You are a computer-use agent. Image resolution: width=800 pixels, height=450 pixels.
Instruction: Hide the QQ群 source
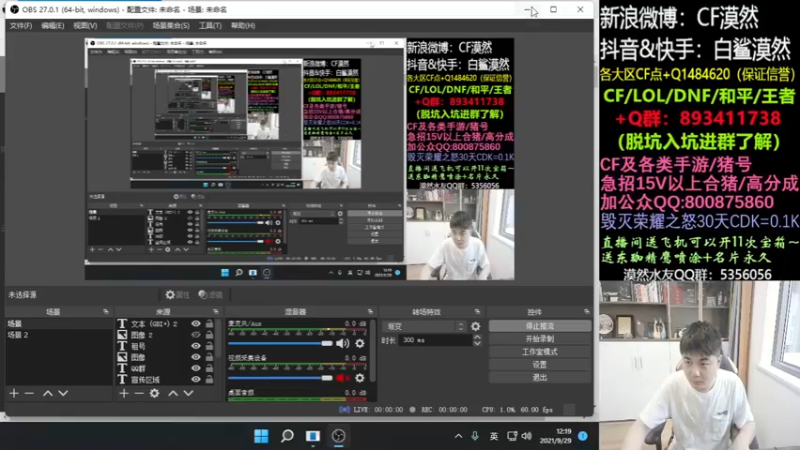[196, 368]
